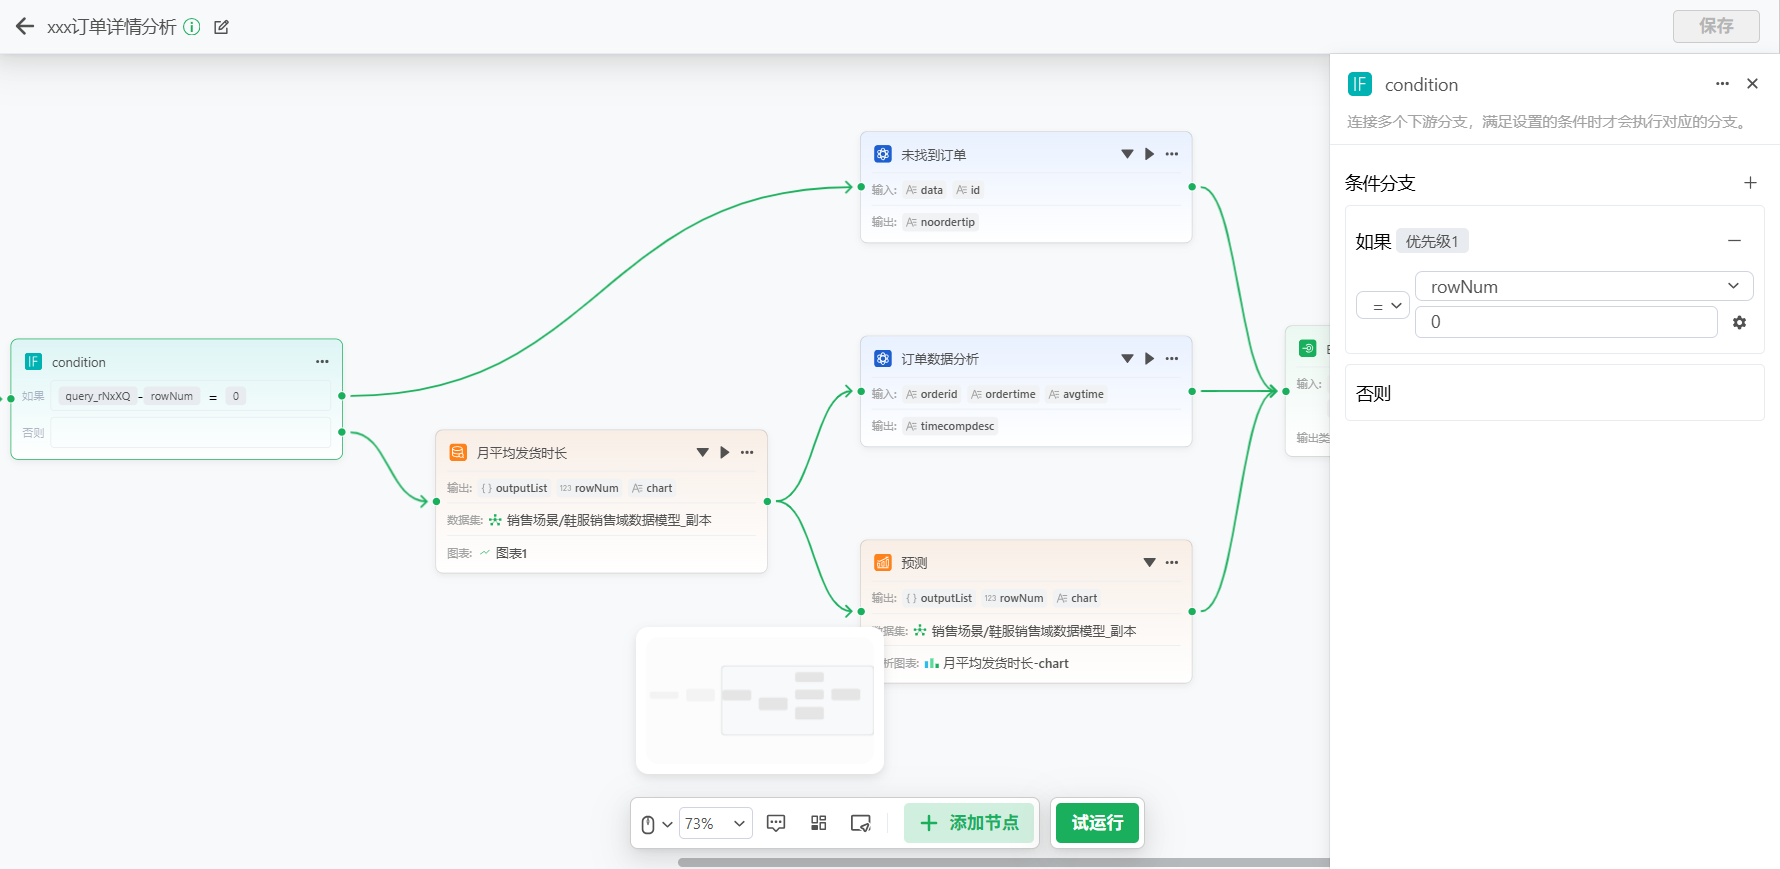Open settings gear next to value field
The height and width of the screenshot is (869, 1780).
(x=1739, y=323)
